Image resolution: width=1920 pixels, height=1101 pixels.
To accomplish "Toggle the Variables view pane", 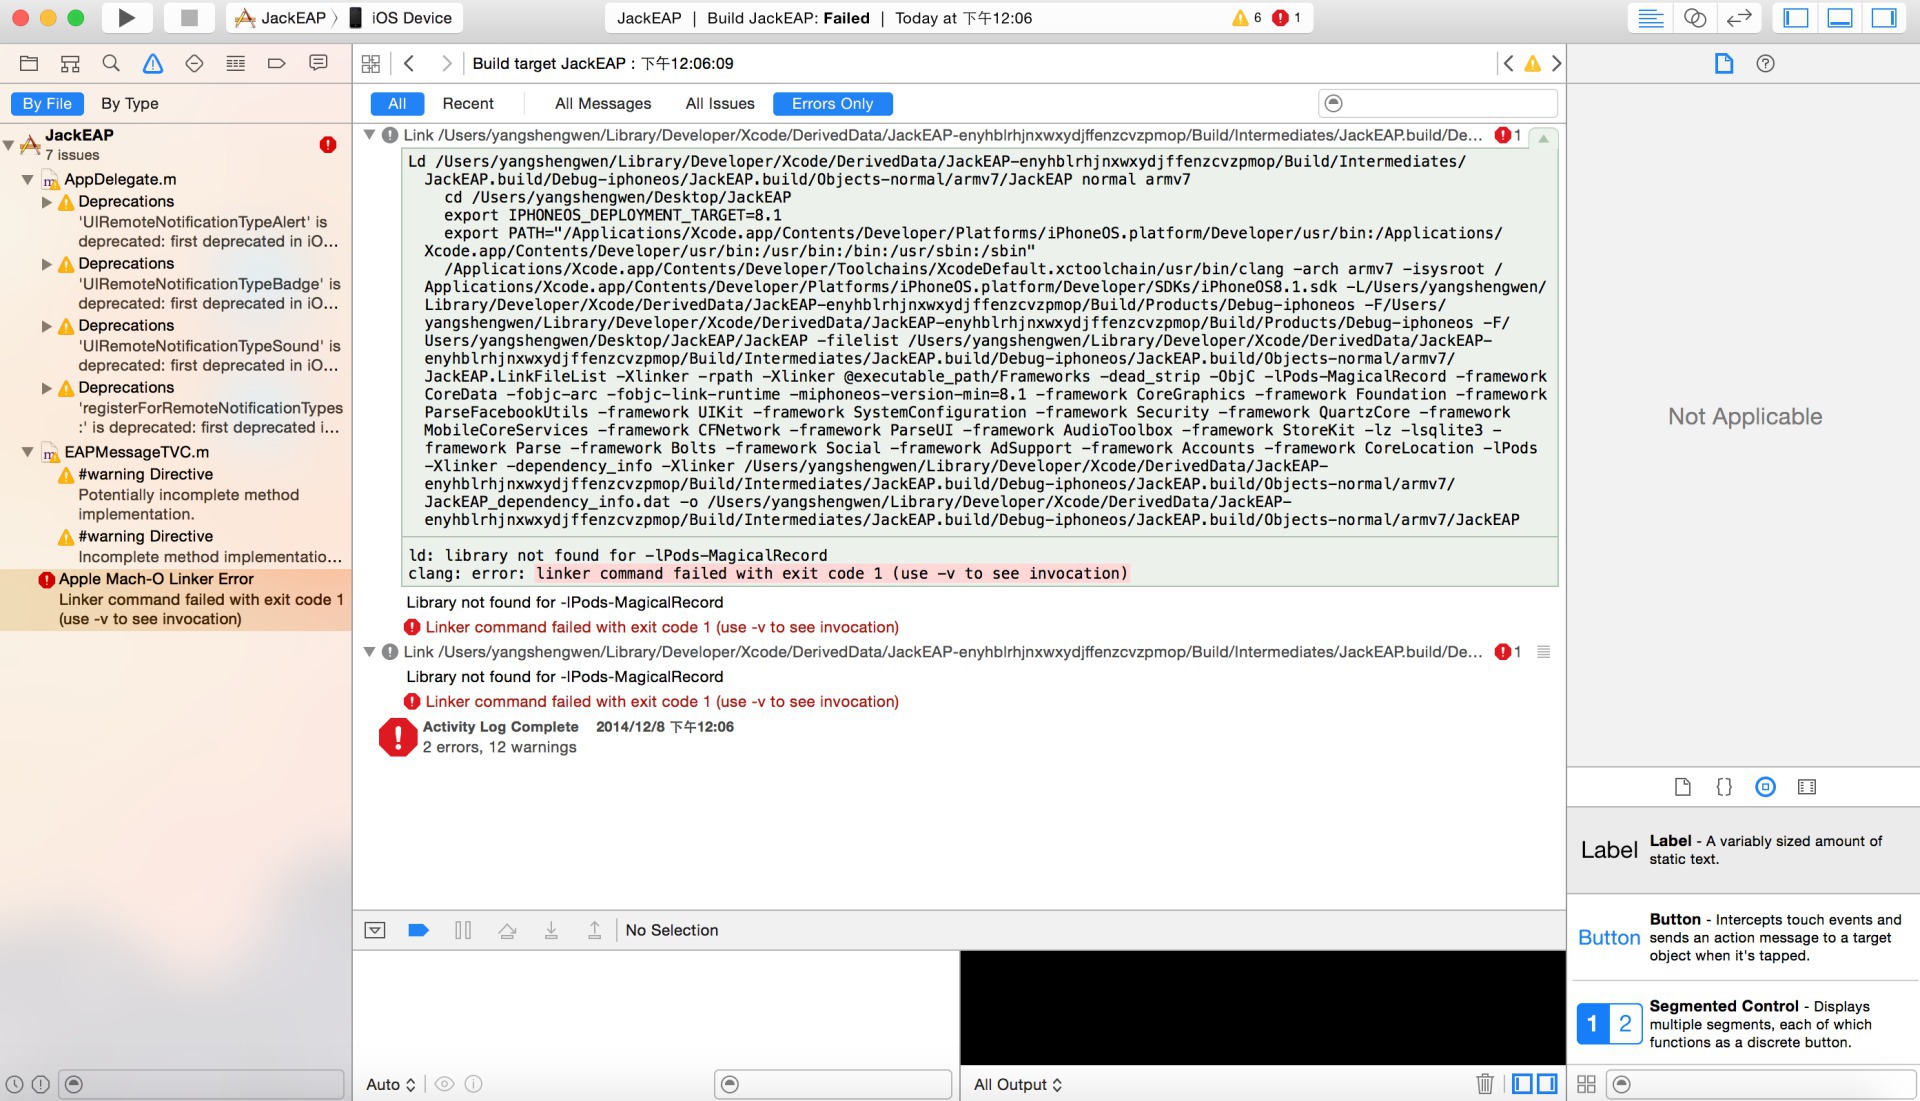I will pos(1523,1083).
